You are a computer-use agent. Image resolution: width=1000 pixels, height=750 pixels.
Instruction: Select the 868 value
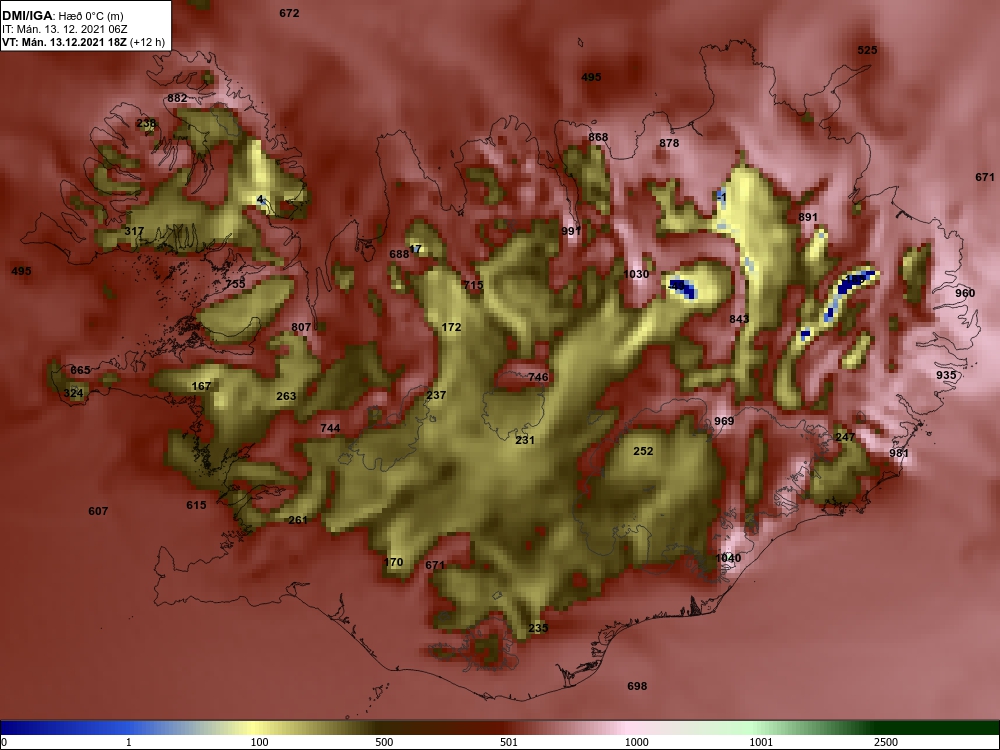(598, 136)
